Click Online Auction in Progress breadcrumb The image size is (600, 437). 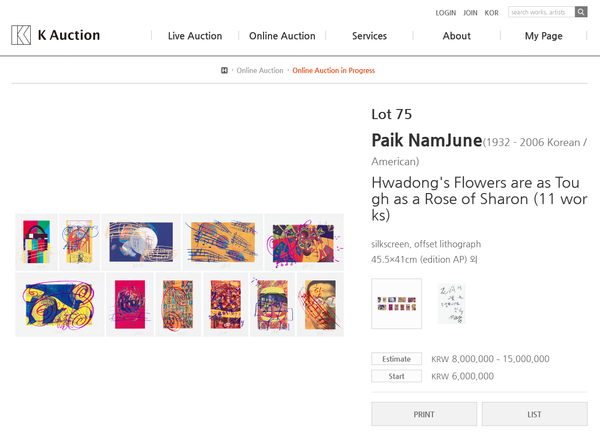[x=334, y=70]
